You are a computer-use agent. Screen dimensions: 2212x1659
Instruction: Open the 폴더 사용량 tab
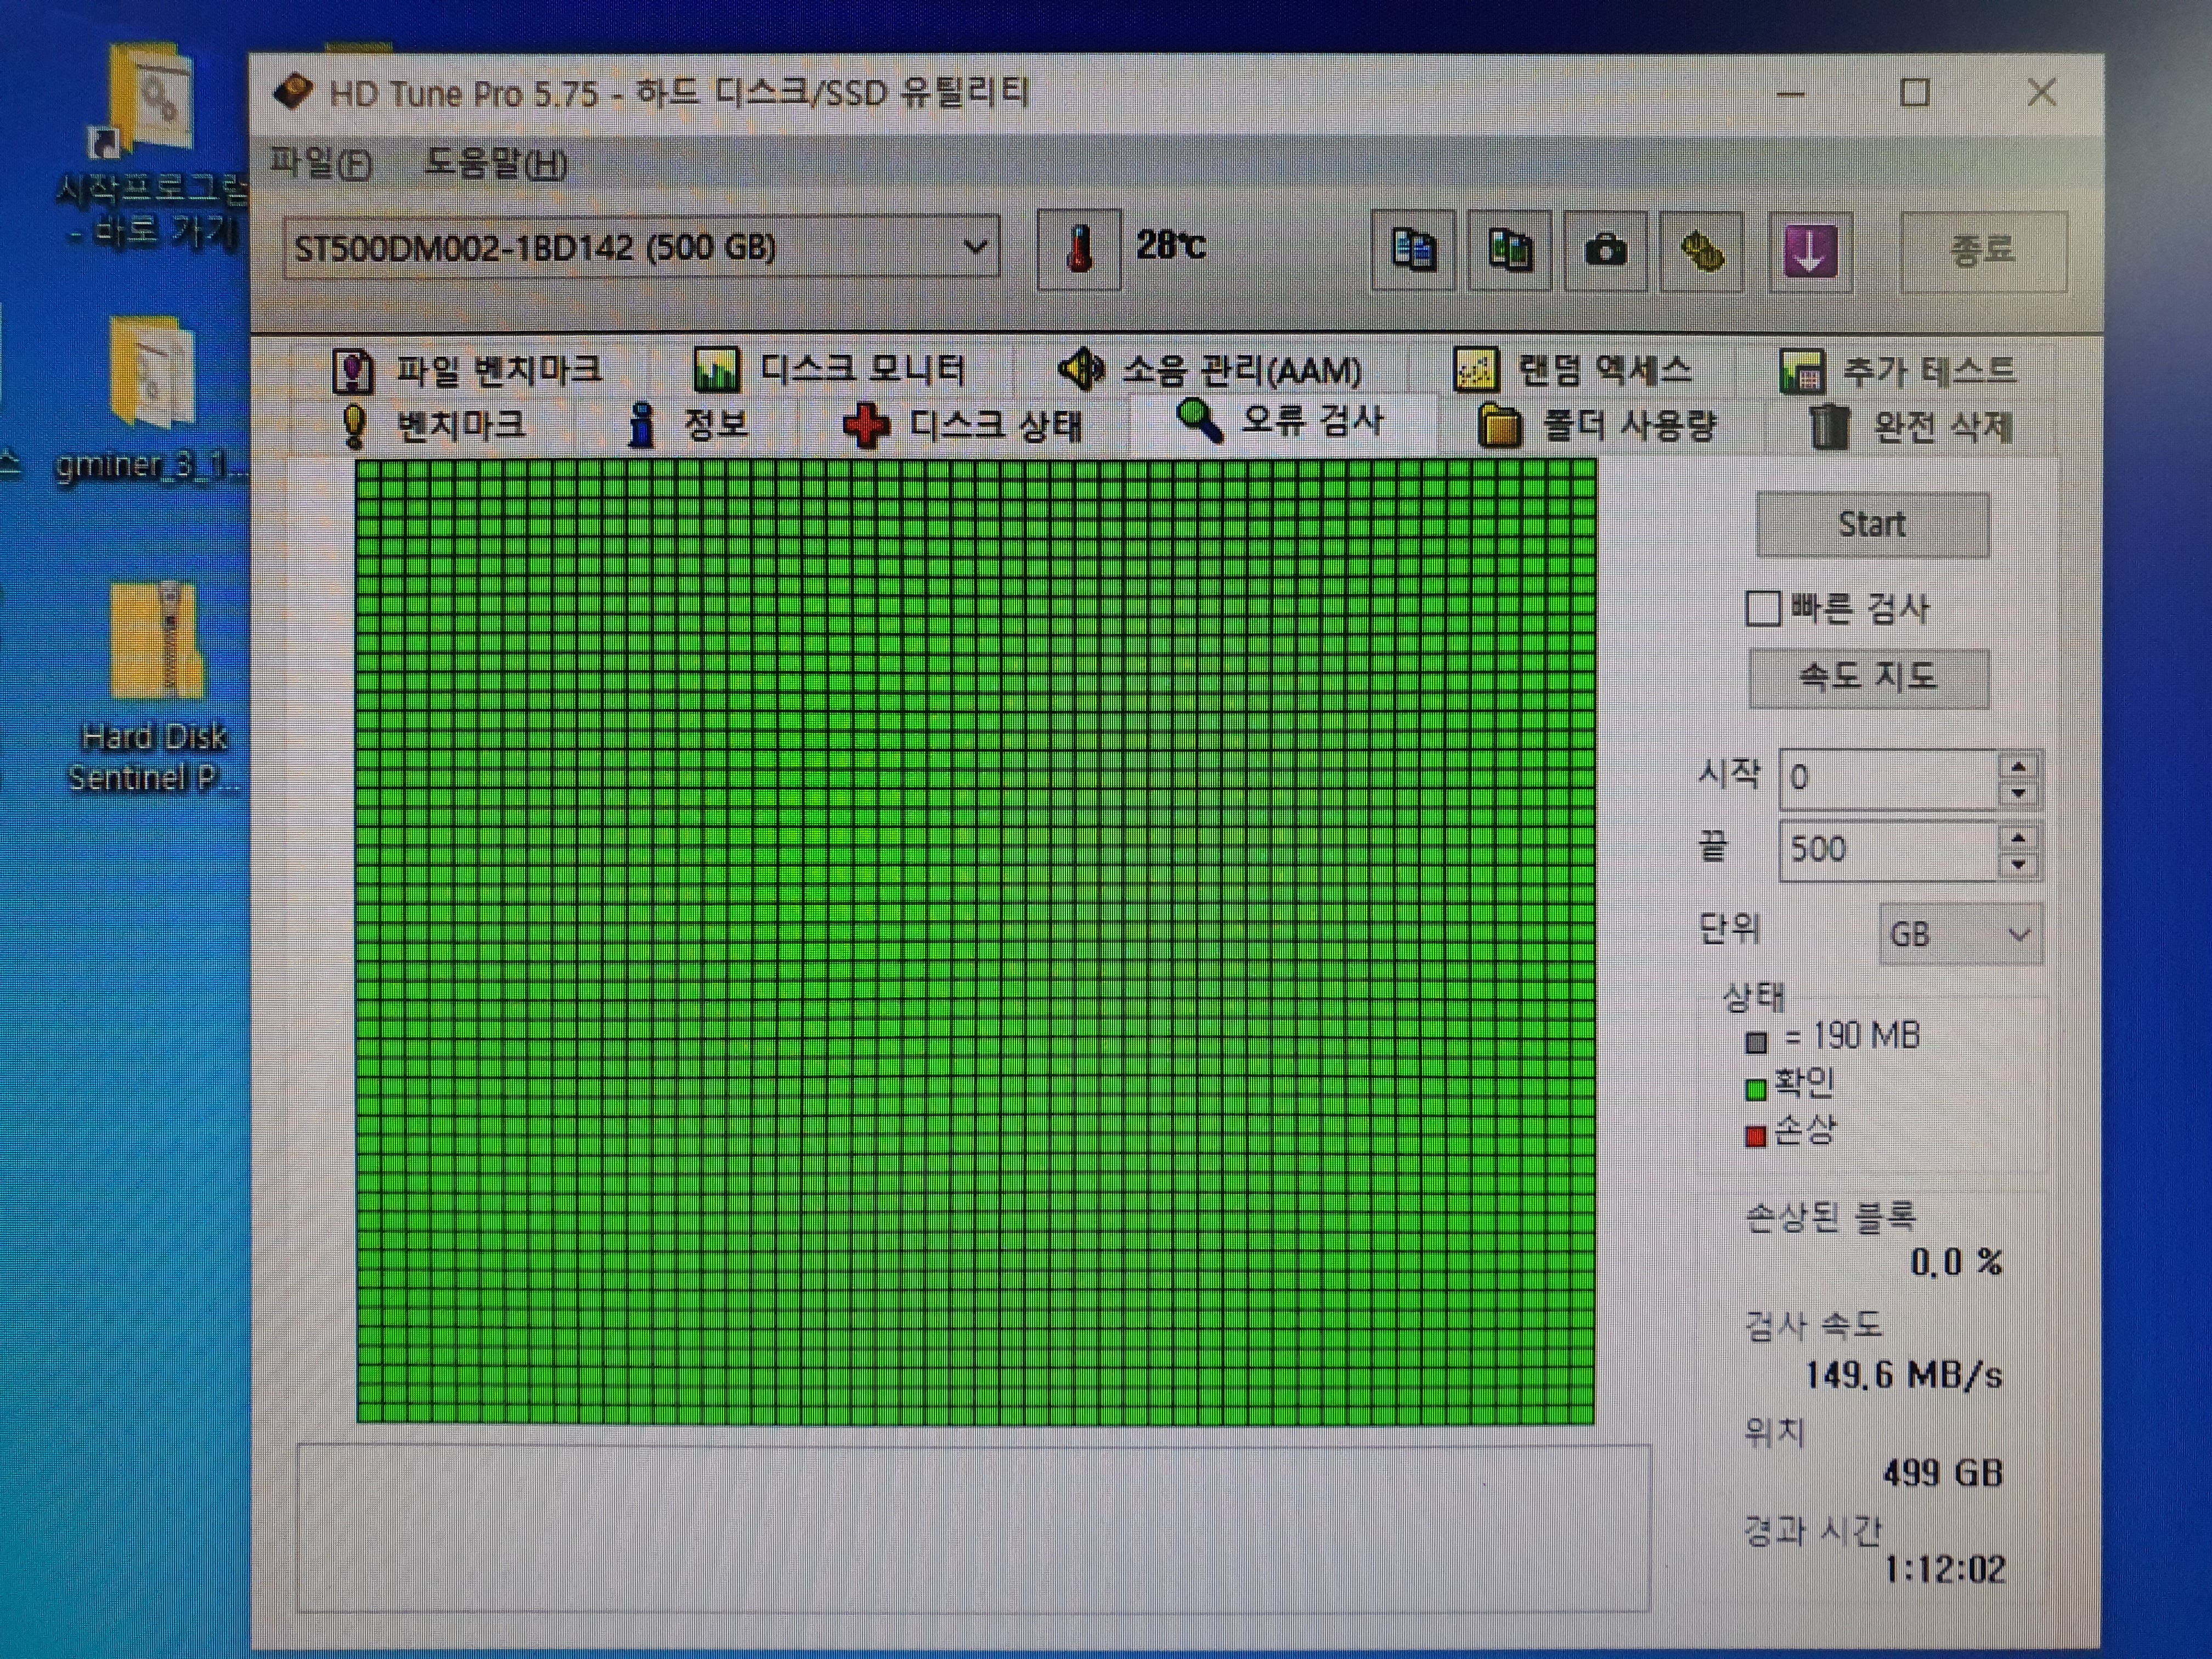click(1597, 426)
